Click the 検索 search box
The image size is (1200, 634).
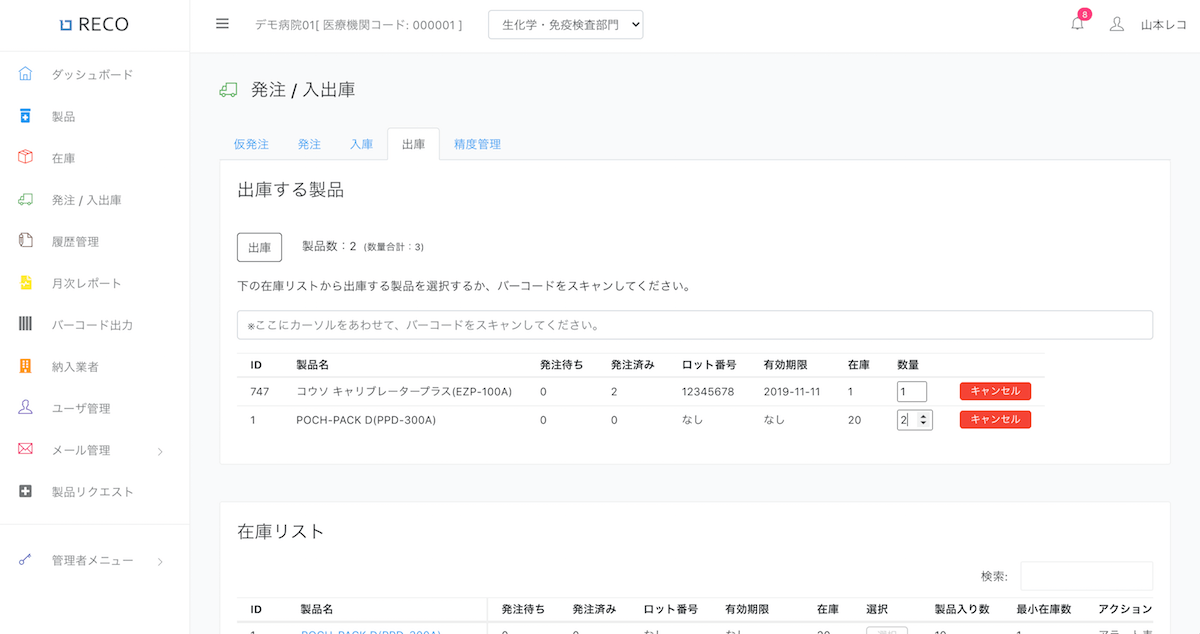click(1086, 576)
